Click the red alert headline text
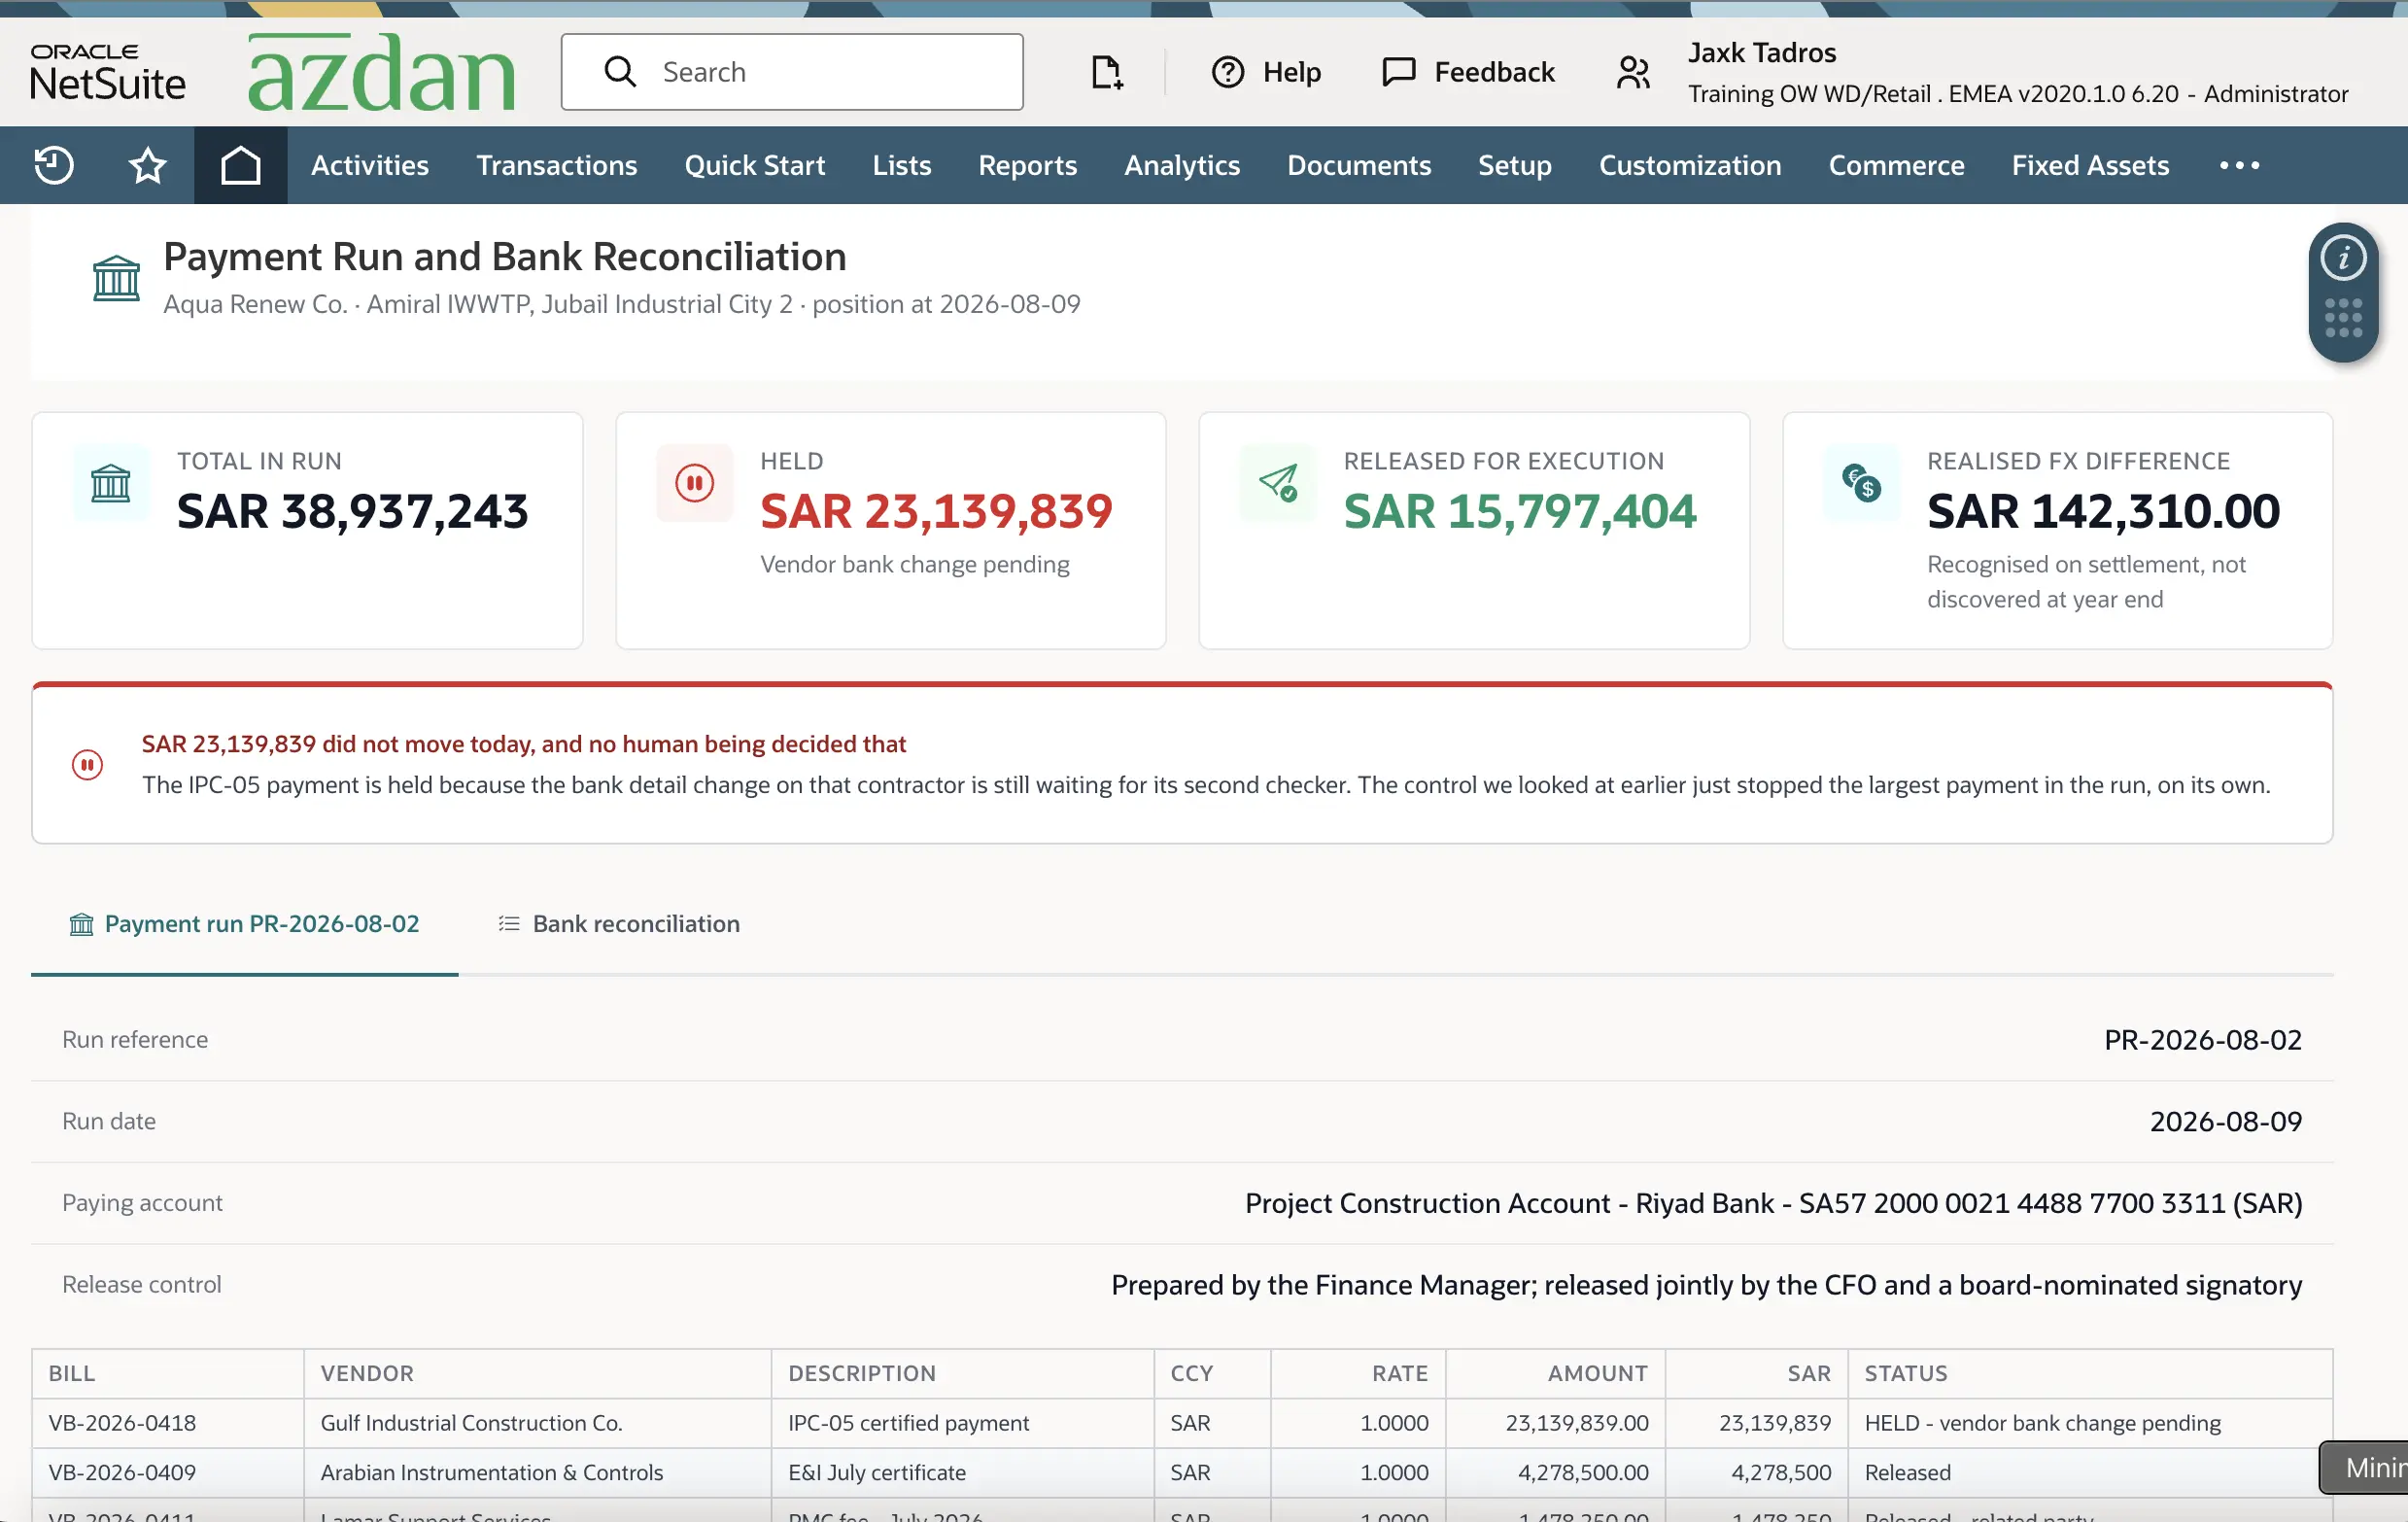 point(523,744)
